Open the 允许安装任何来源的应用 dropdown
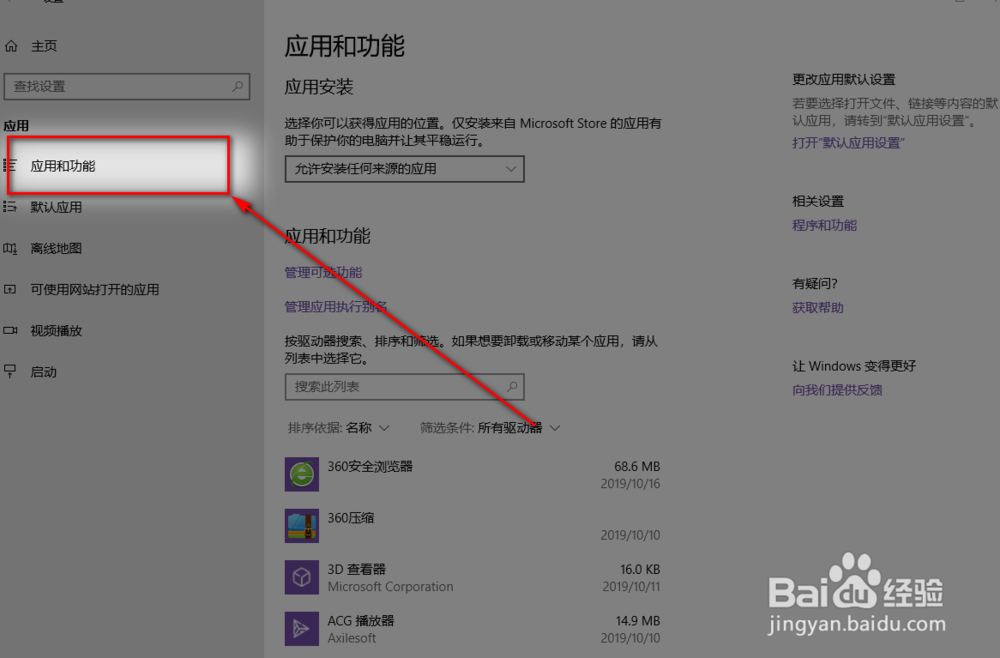The image size is (1000, 658). coord(404,169)
